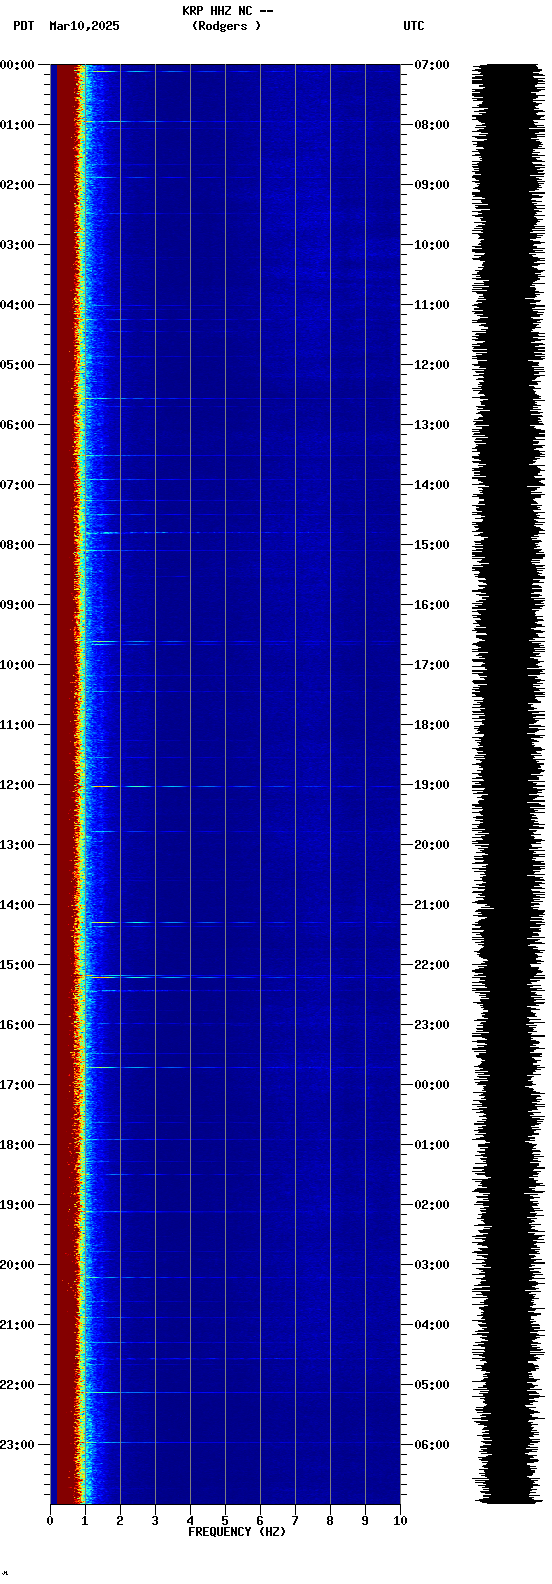Image resolution: width=552 pixels, height=1584 pixels.
Task: Click the 06:00 PDT time label
Action: 17,425
